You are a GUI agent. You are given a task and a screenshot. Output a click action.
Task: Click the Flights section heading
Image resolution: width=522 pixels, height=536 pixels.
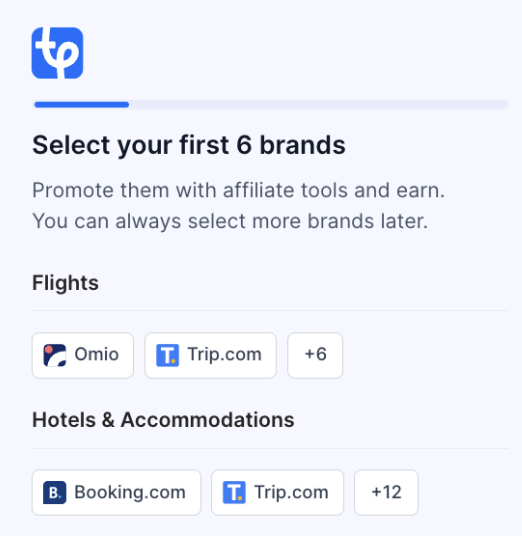(x=65, y=283)
